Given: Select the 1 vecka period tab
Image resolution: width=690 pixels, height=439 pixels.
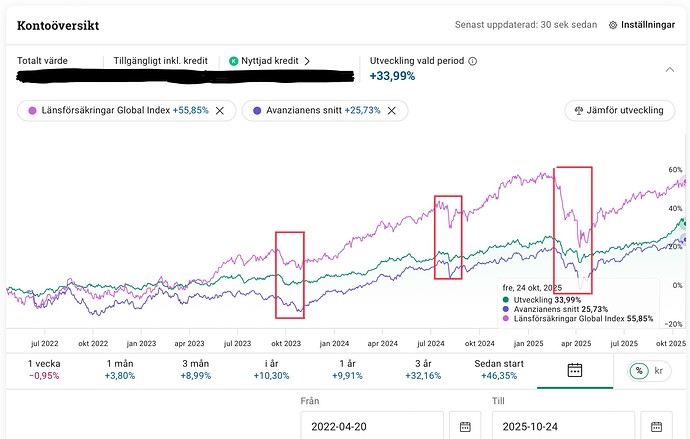Looking at the screenshot, I should 43,369.
